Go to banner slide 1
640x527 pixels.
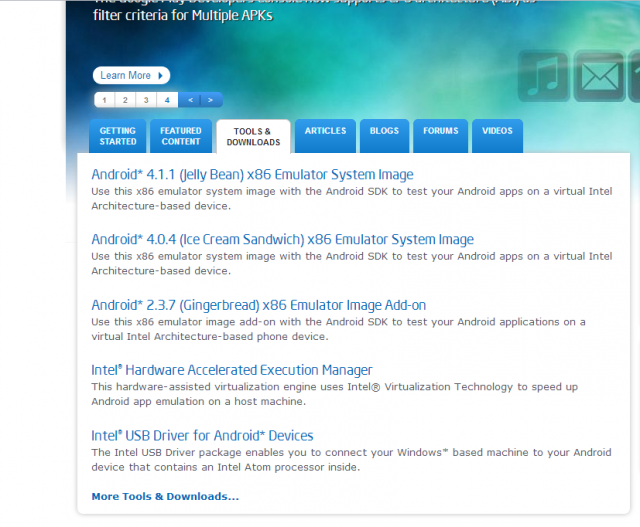pos(104,100)
